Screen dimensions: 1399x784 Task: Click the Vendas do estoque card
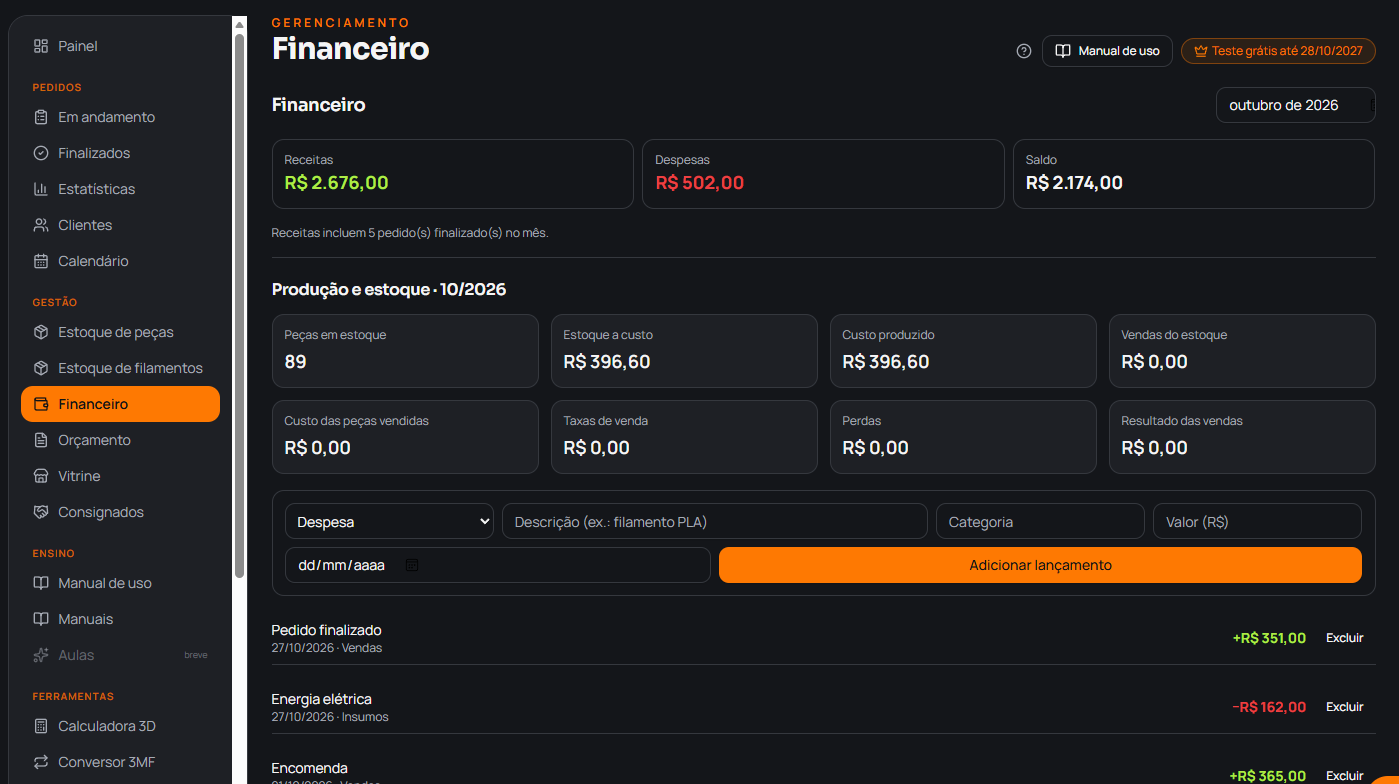click(1242, 351)
